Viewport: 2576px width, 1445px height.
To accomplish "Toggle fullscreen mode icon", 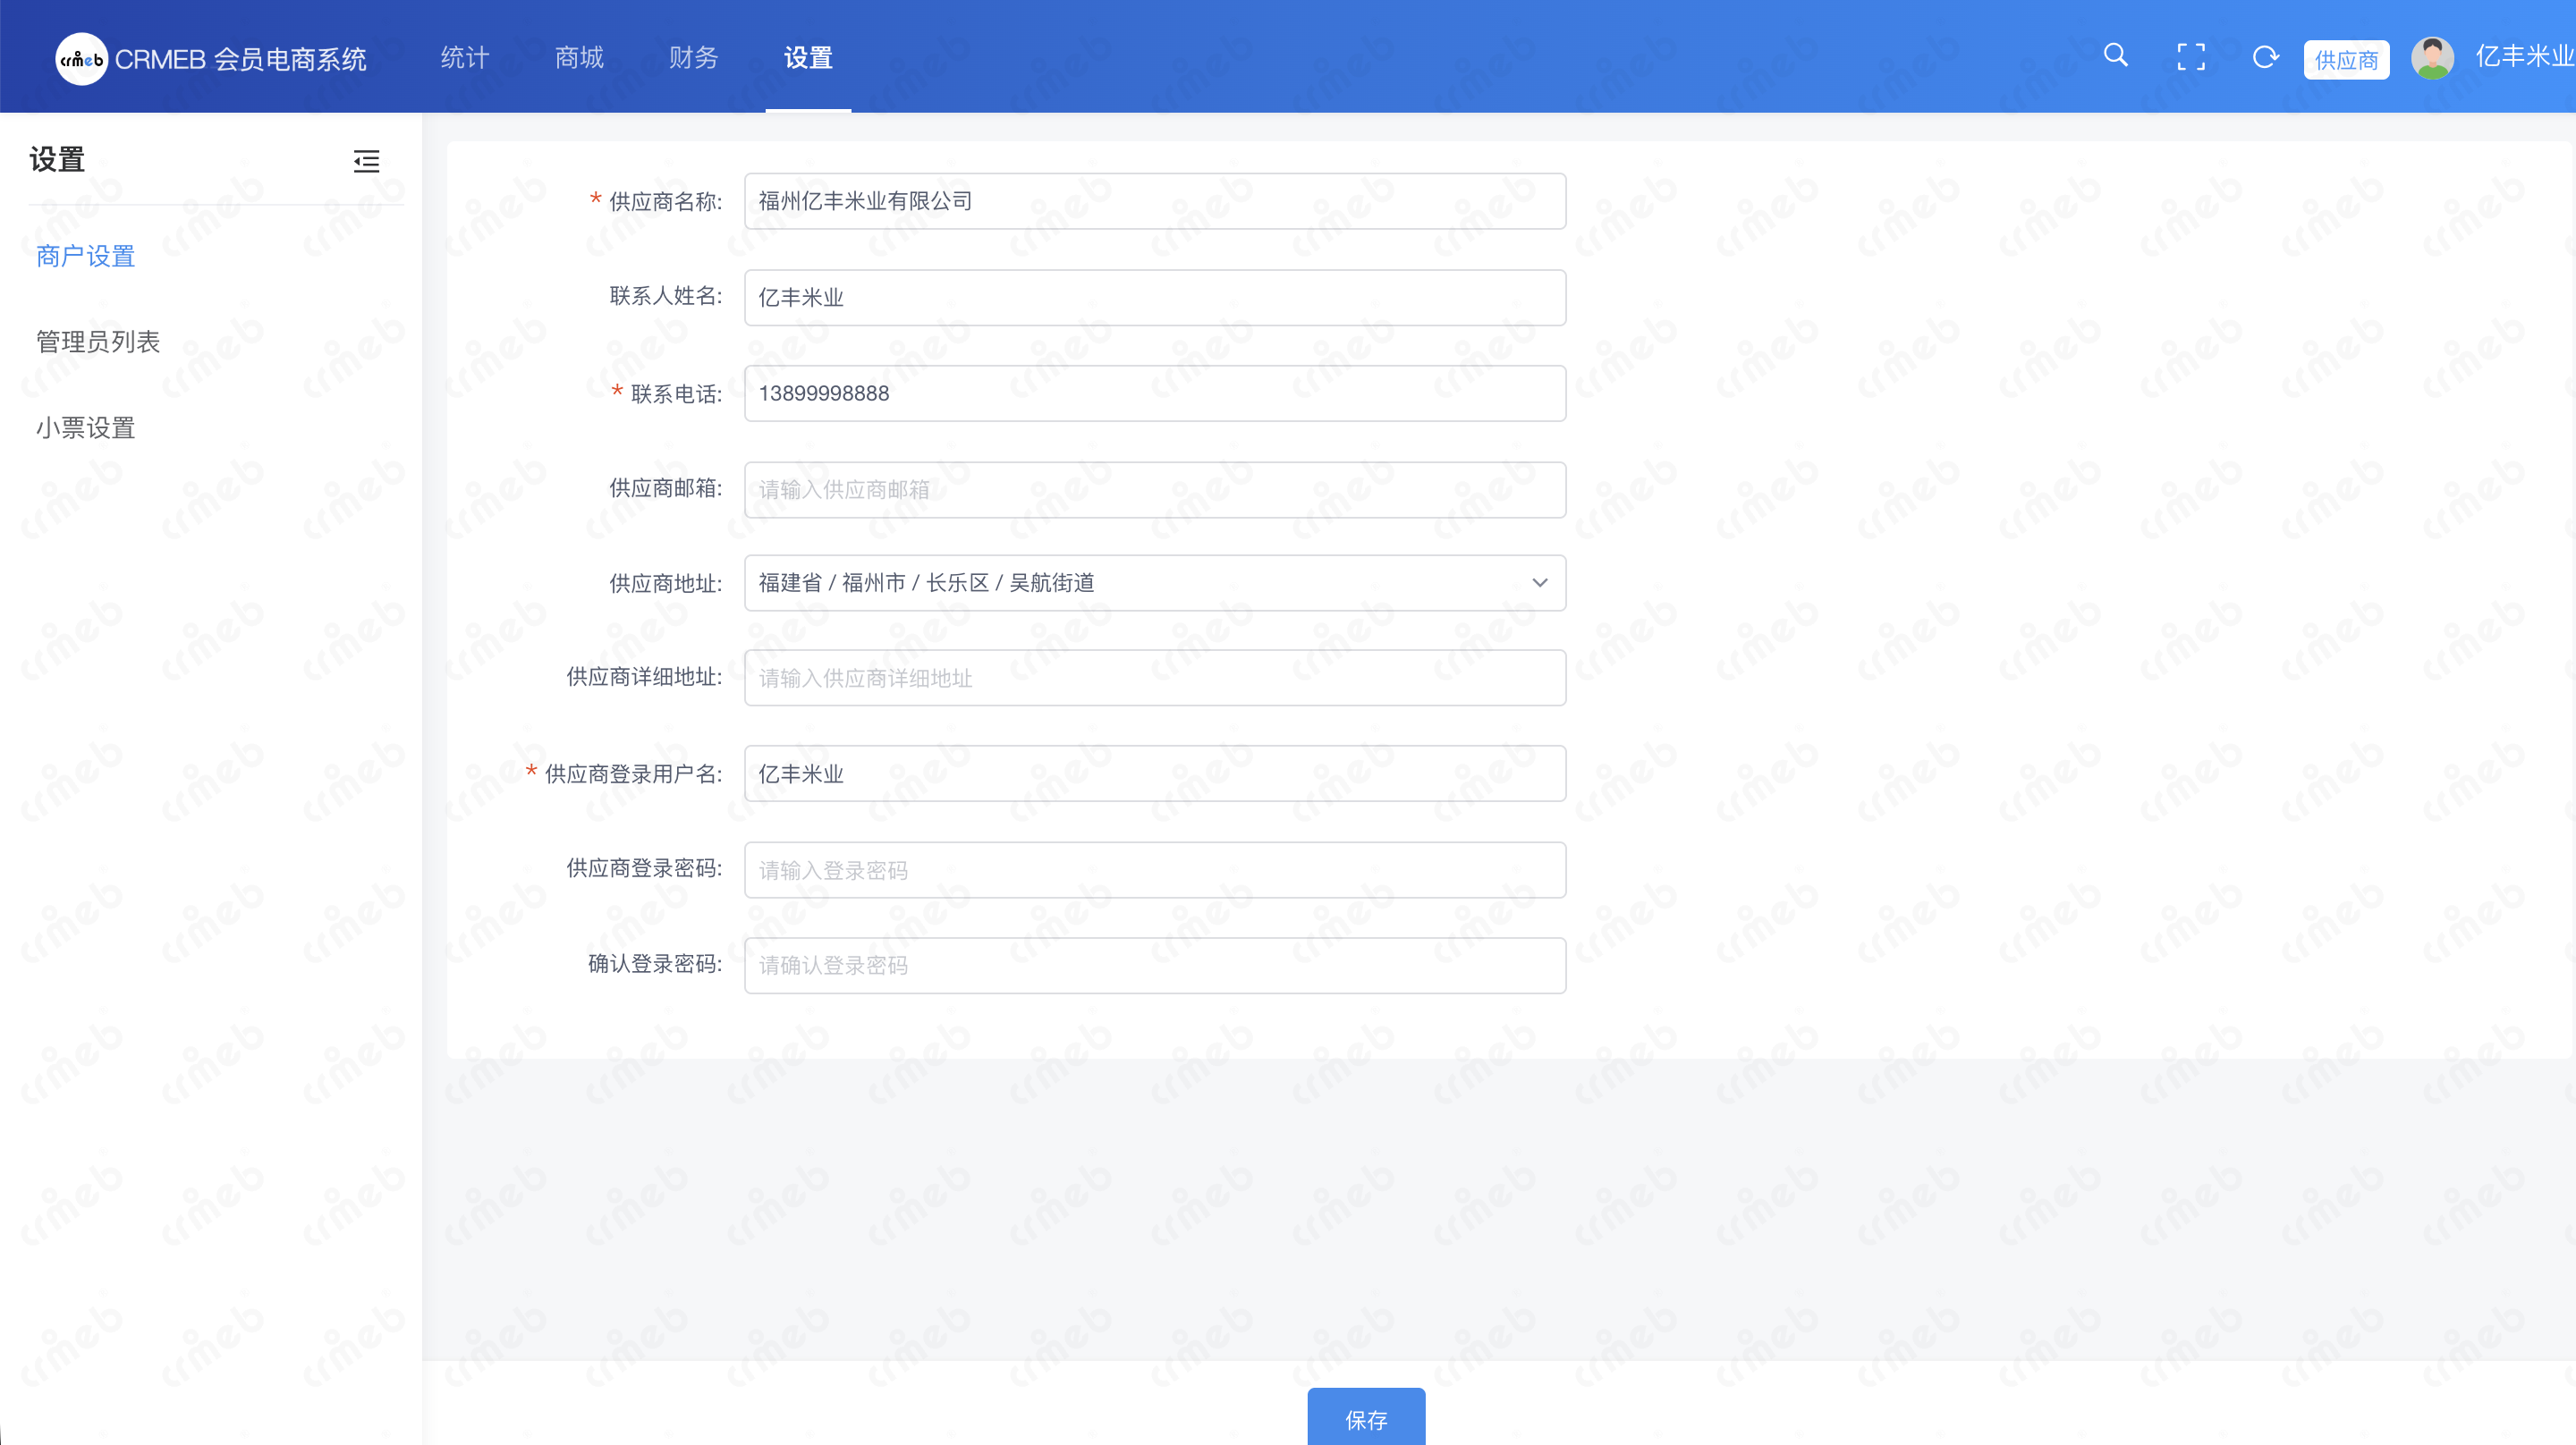I will 2190,57.
